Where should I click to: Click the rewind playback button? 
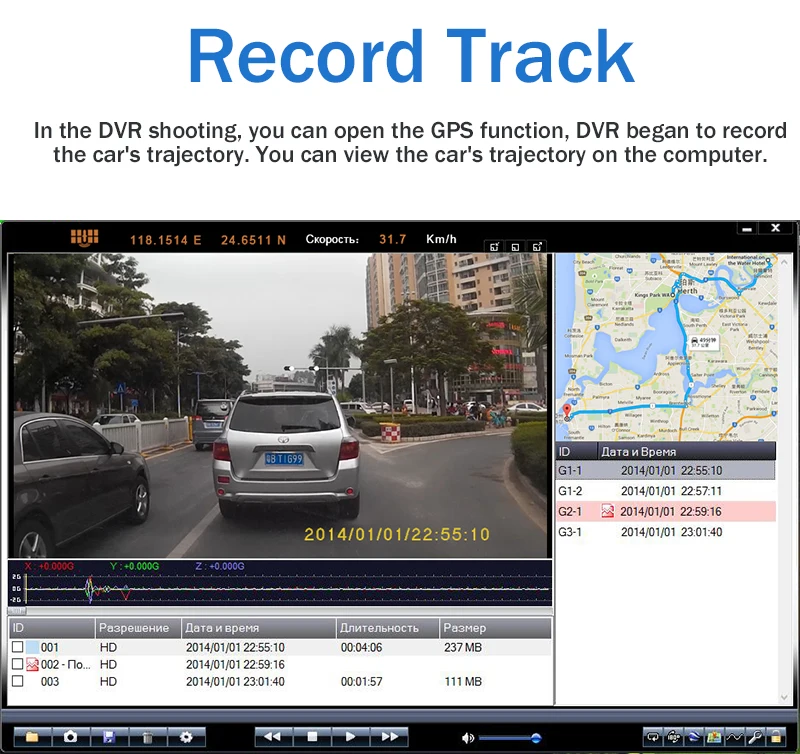(x=273, y=737)
